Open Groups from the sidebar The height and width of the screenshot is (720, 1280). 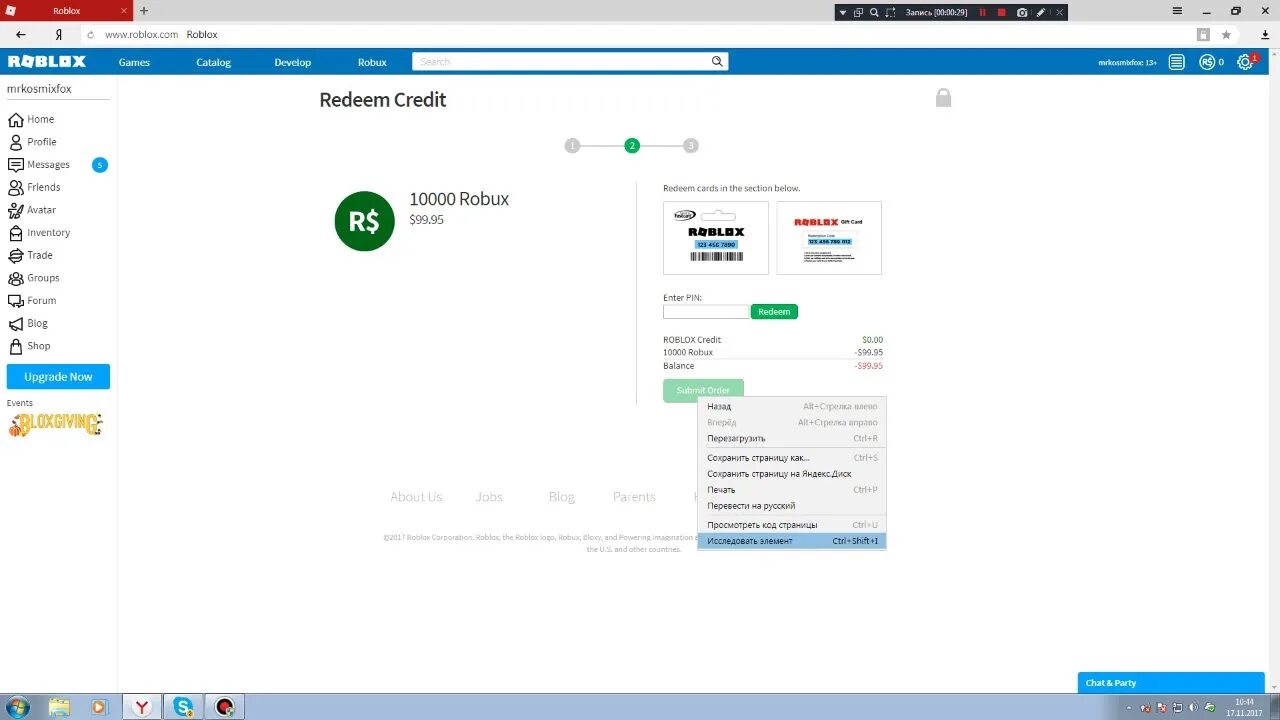(x=43, y=278)
